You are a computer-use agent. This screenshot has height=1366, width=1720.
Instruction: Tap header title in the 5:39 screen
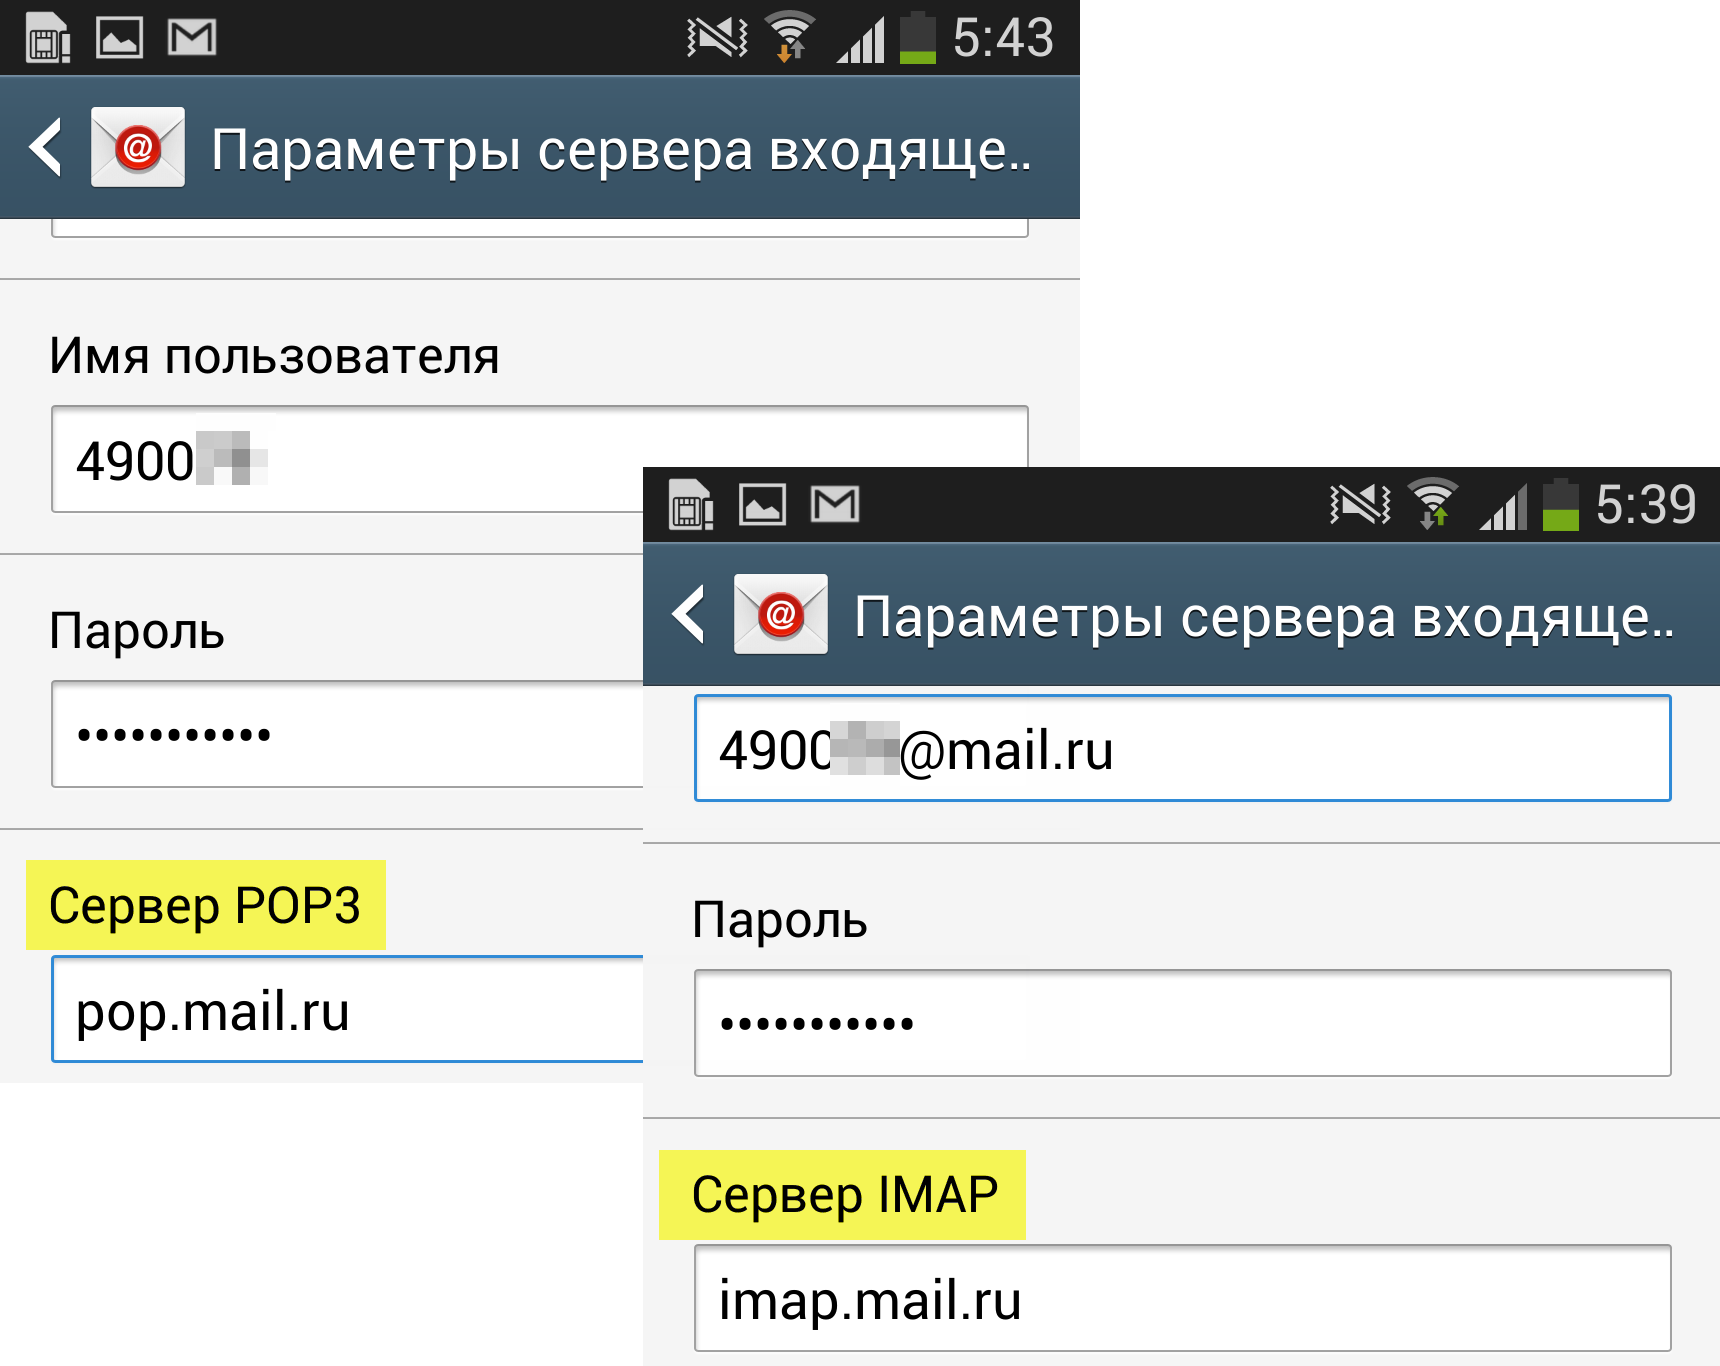click(x=1264, y=618)
